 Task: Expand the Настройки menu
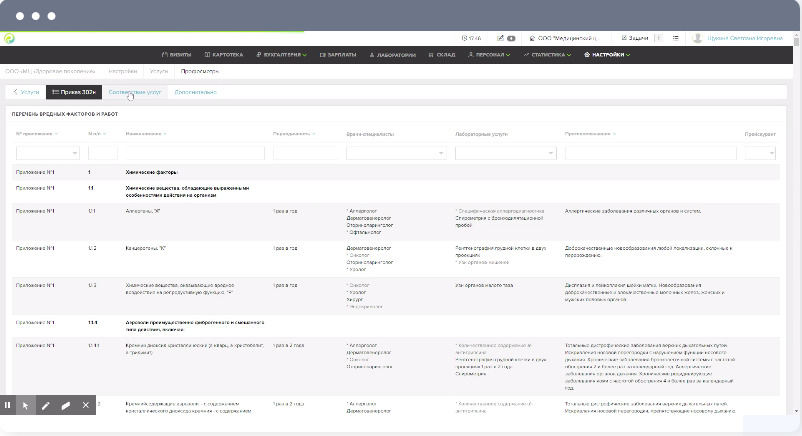607,55
